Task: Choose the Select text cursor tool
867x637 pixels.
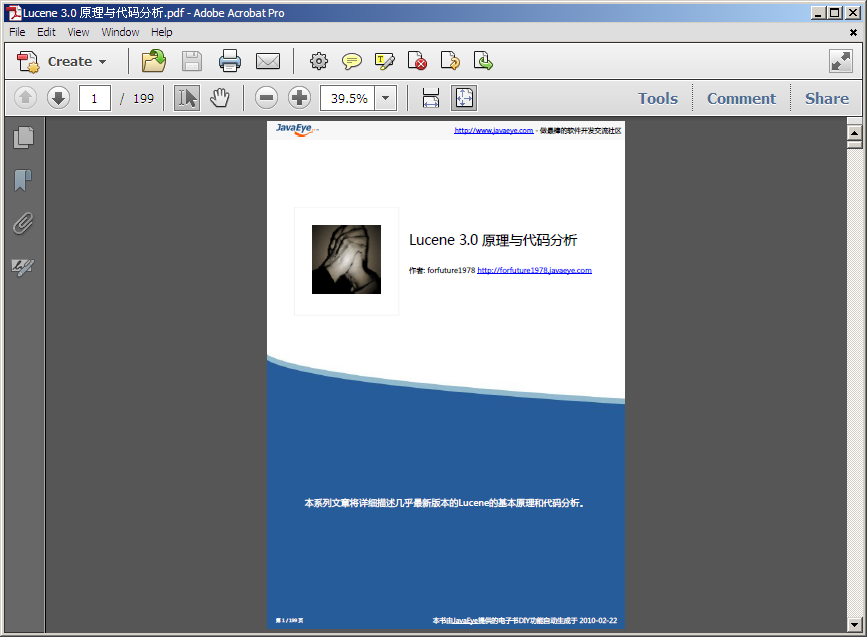Action: (x=187, y=98)
